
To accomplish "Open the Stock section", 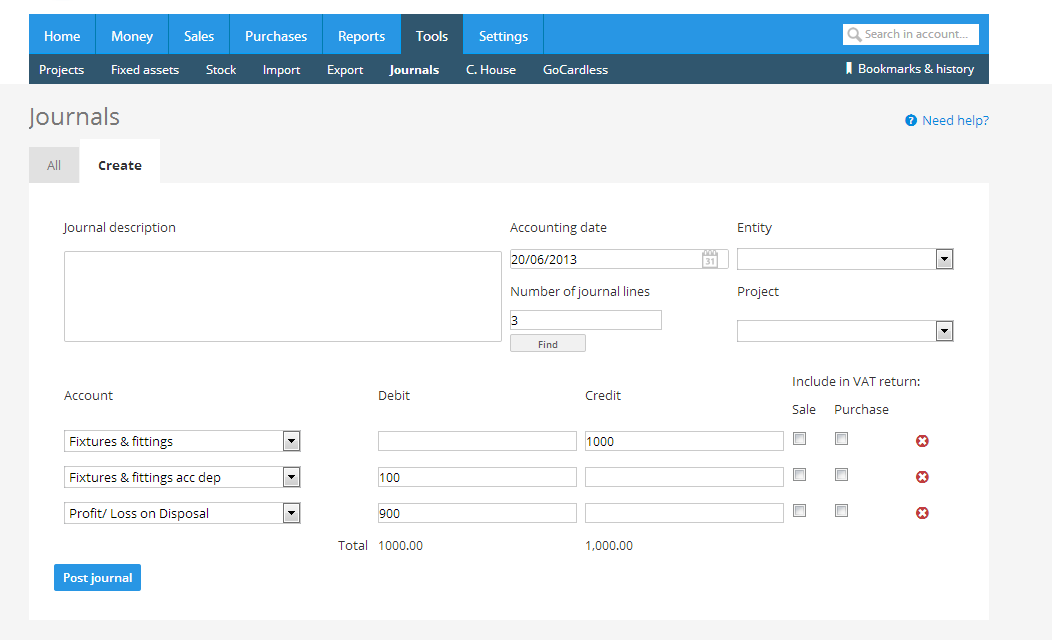I will pos(221,69).
